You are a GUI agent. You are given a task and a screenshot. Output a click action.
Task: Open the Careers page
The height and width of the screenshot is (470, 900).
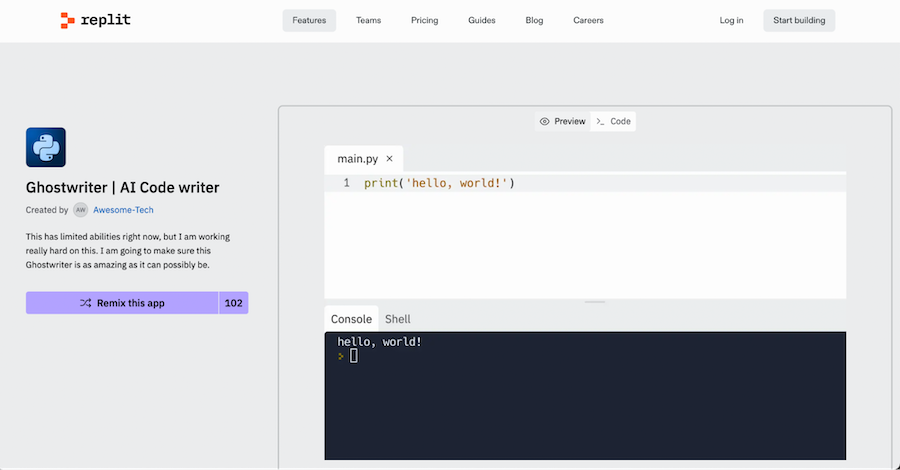588,21
